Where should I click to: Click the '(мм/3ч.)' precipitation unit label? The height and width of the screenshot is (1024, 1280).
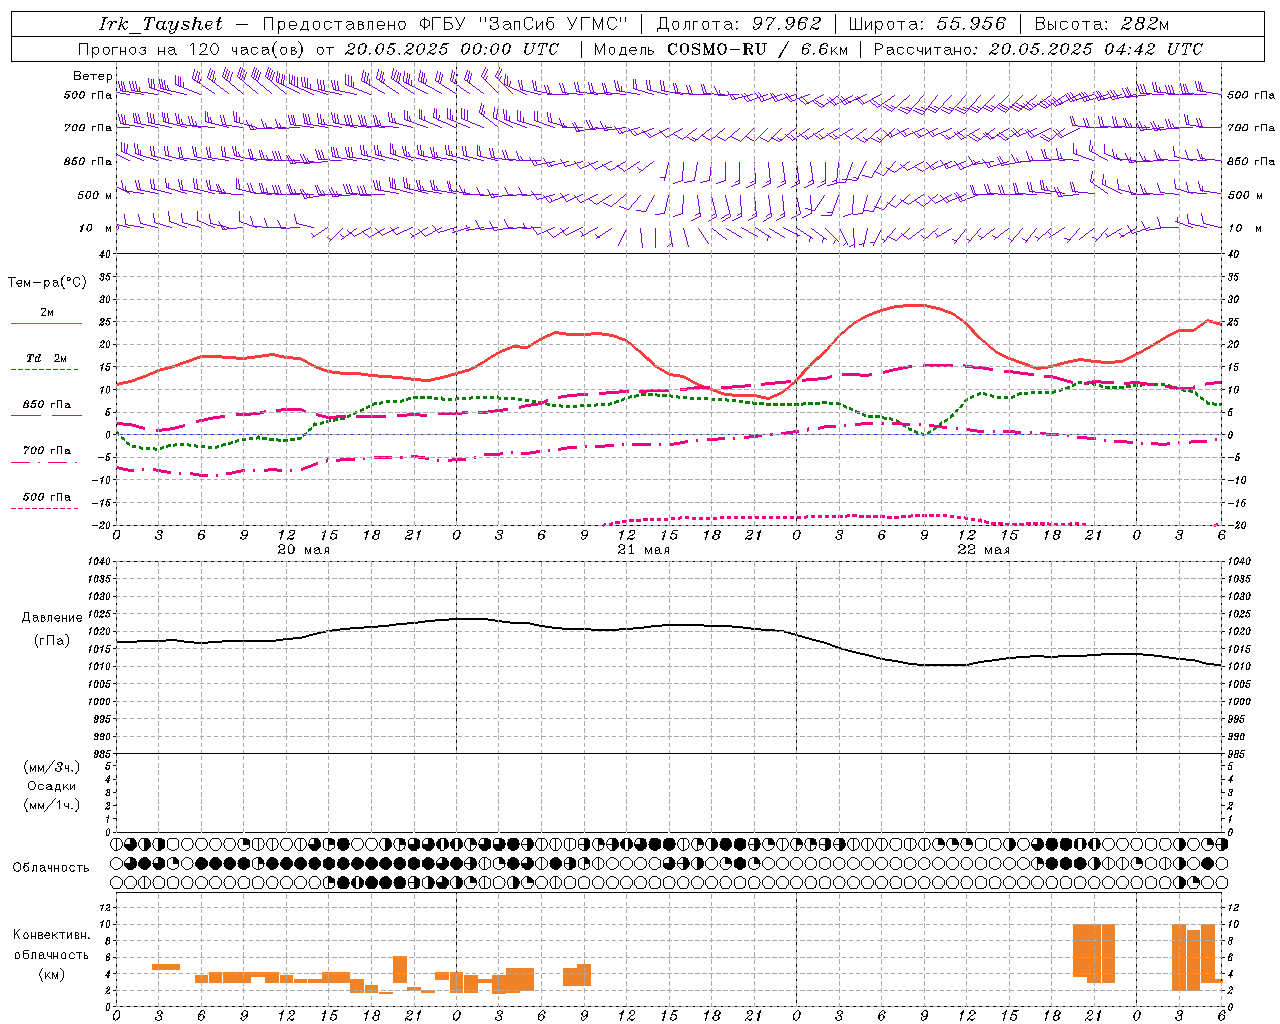(52, 768)
